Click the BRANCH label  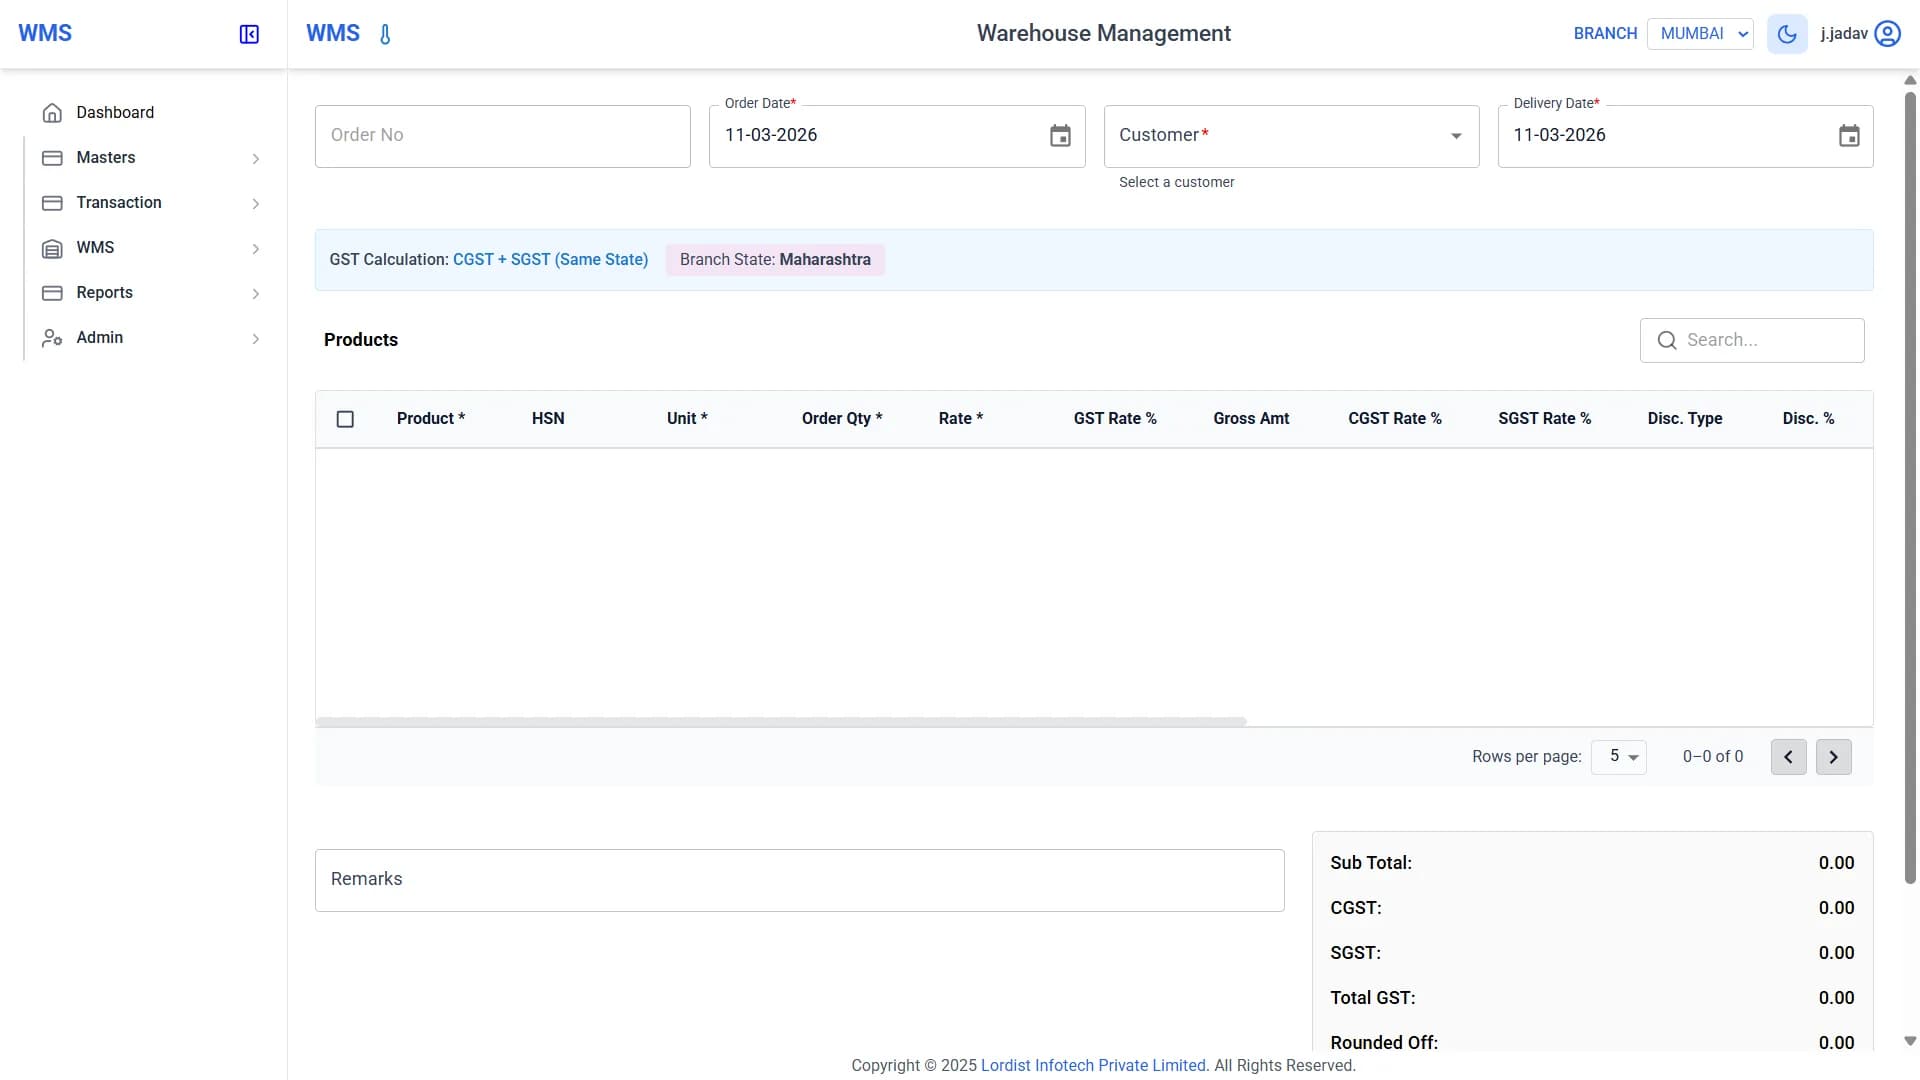pyautogui.click(x=1605, y=34)
